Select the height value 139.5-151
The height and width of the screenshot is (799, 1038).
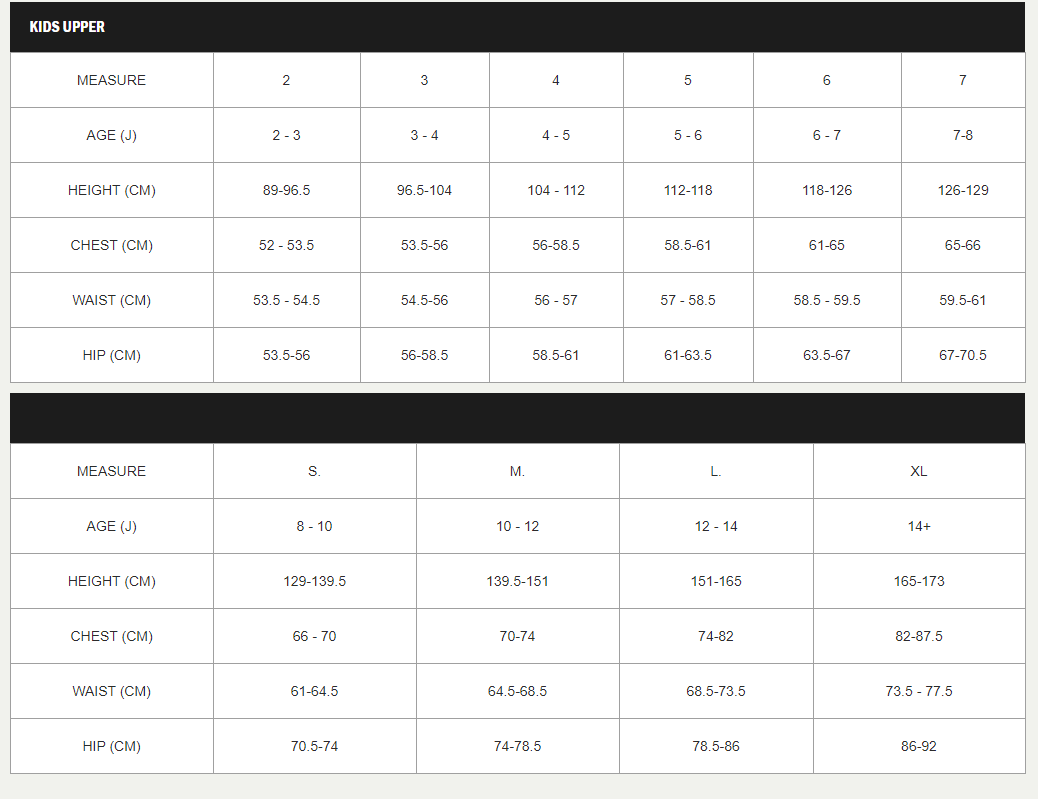click(517, 581)
